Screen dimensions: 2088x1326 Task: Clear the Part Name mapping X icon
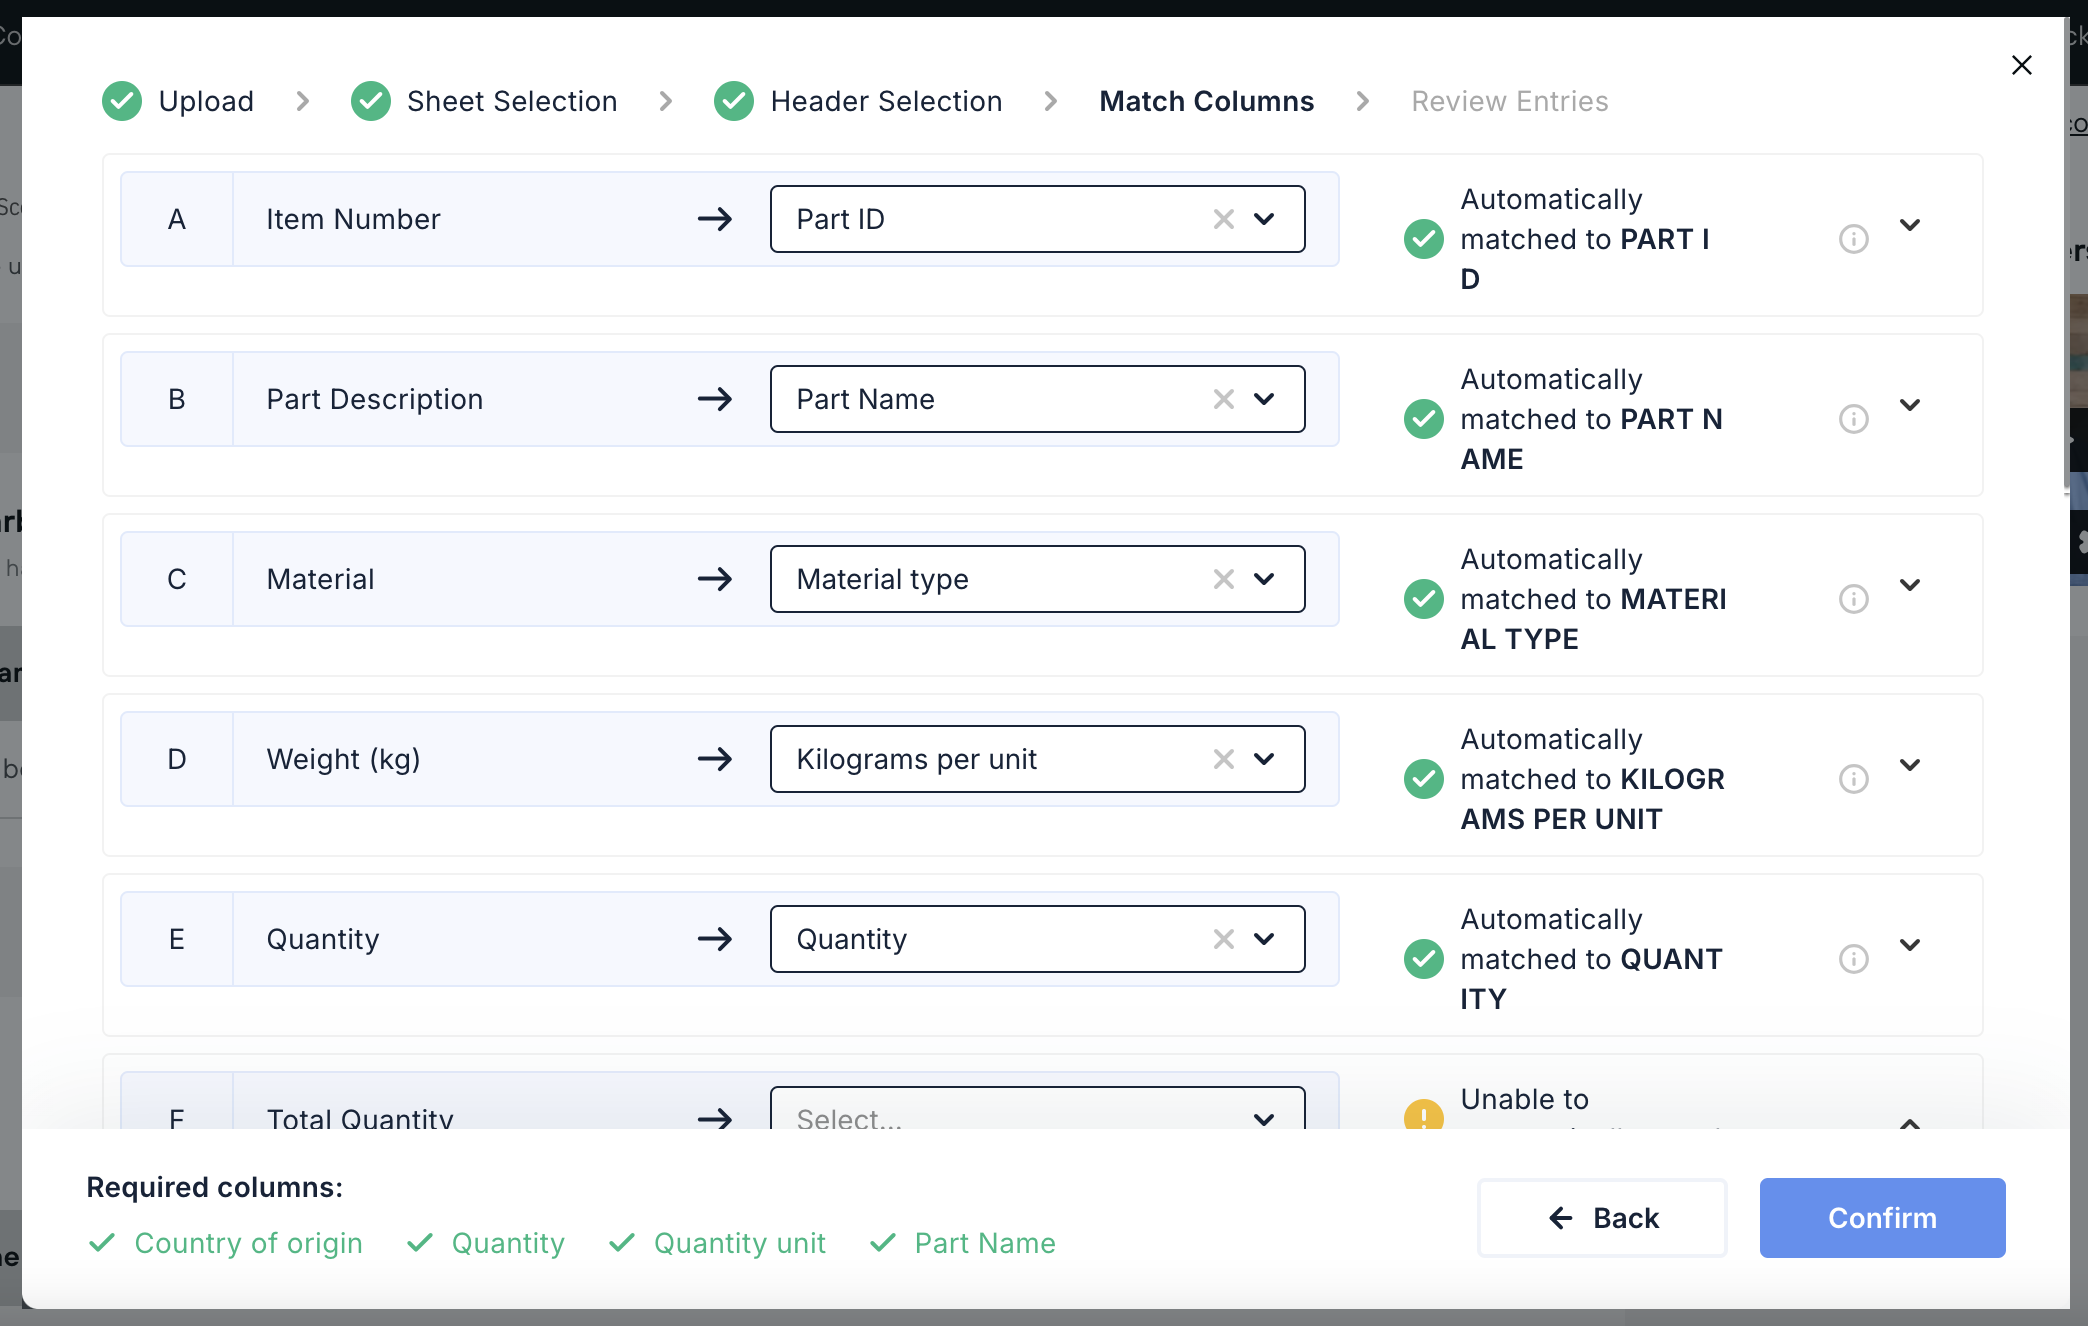coord(1223,399)
